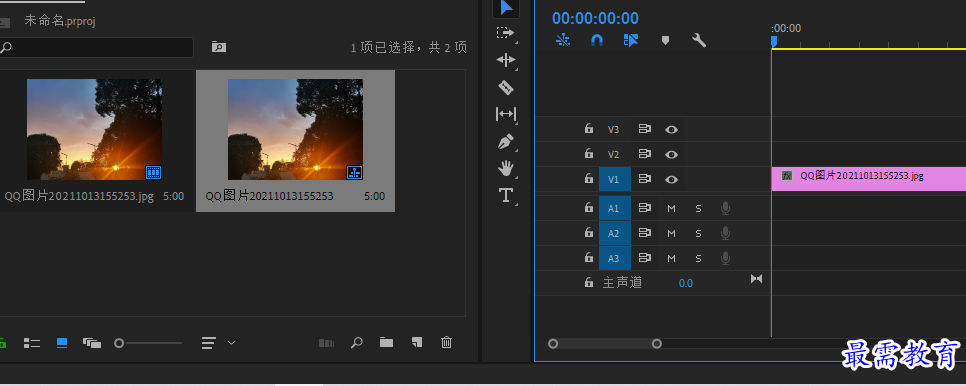Screen dimensions: 966x386
Task: Hide track V1 output eye
Action: pos(672,179)
